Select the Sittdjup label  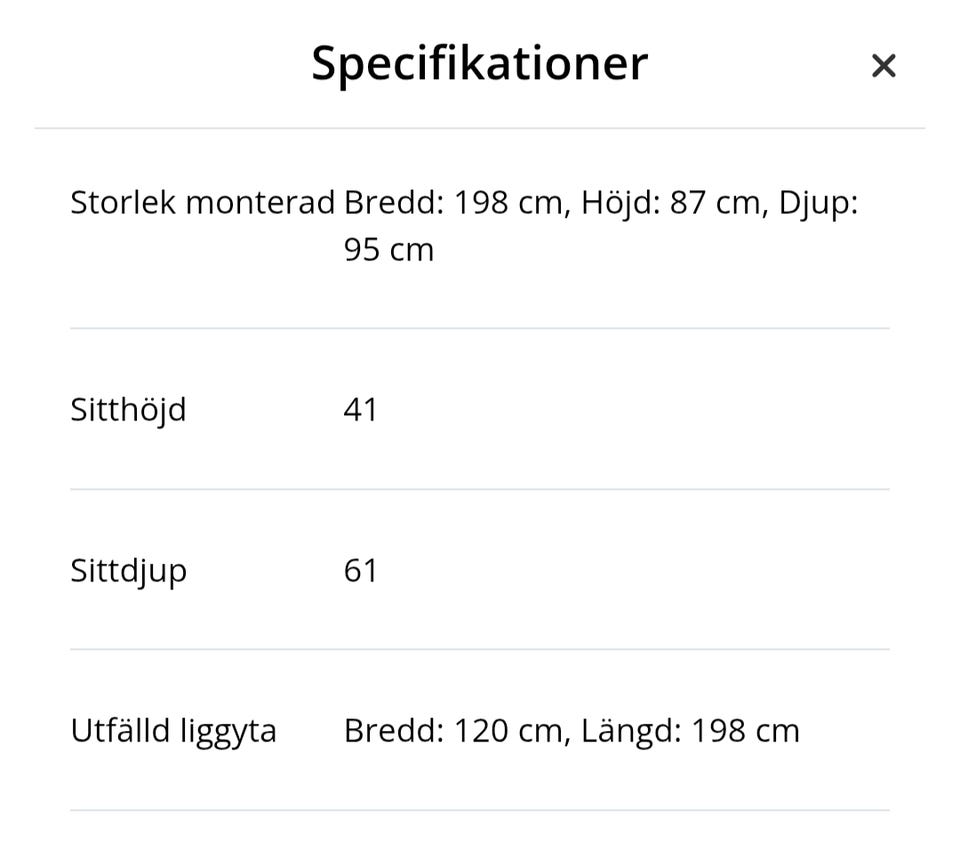click(128, 571)
